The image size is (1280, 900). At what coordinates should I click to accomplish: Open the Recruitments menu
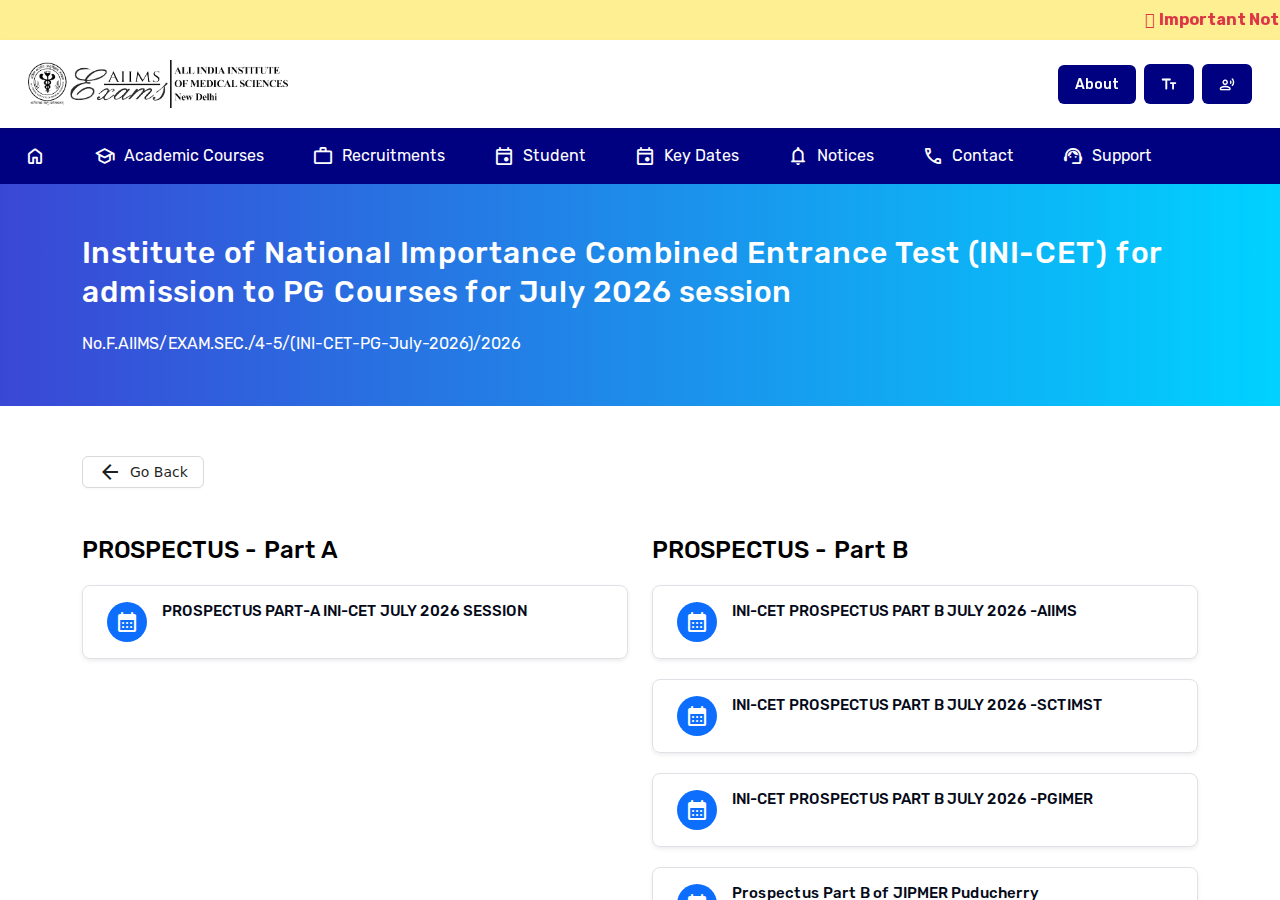379,156
